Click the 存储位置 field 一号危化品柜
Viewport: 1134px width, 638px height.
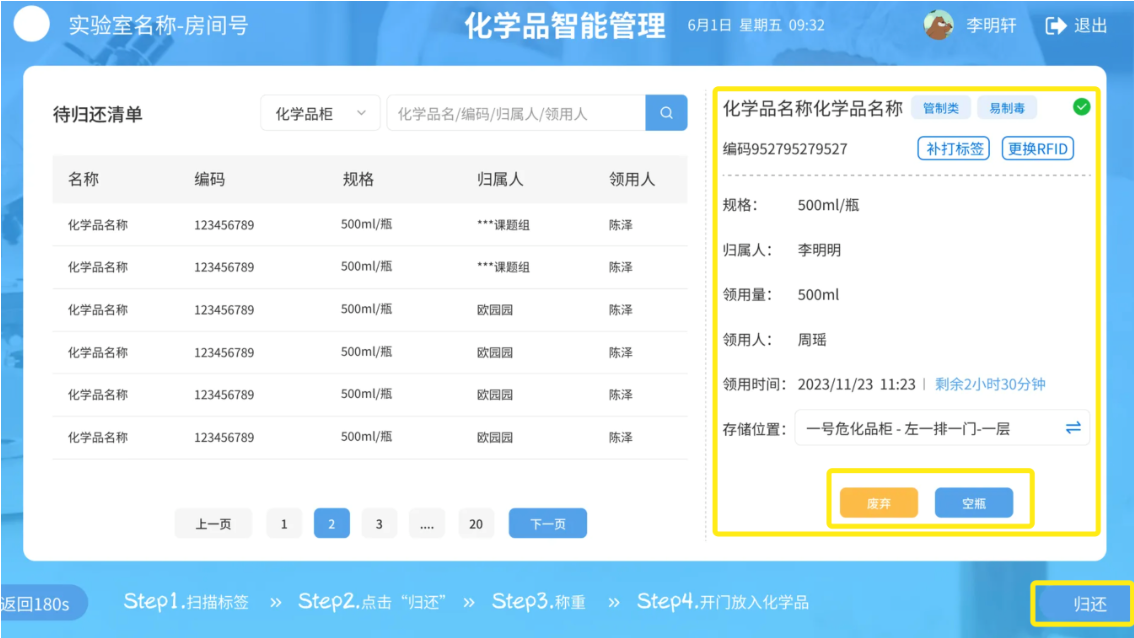942,428
